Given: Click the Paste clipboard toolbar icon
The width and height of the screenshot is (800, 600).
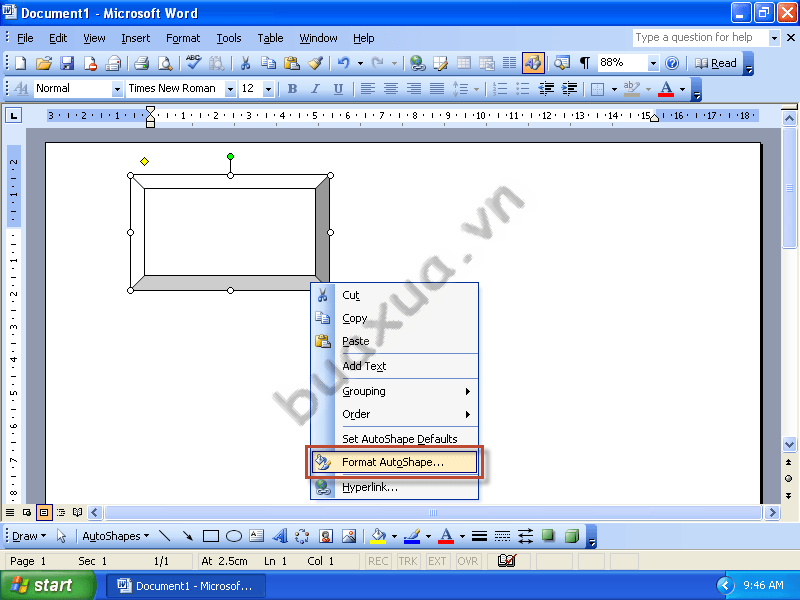Looking at the screenshot, I should pos(292,63).
